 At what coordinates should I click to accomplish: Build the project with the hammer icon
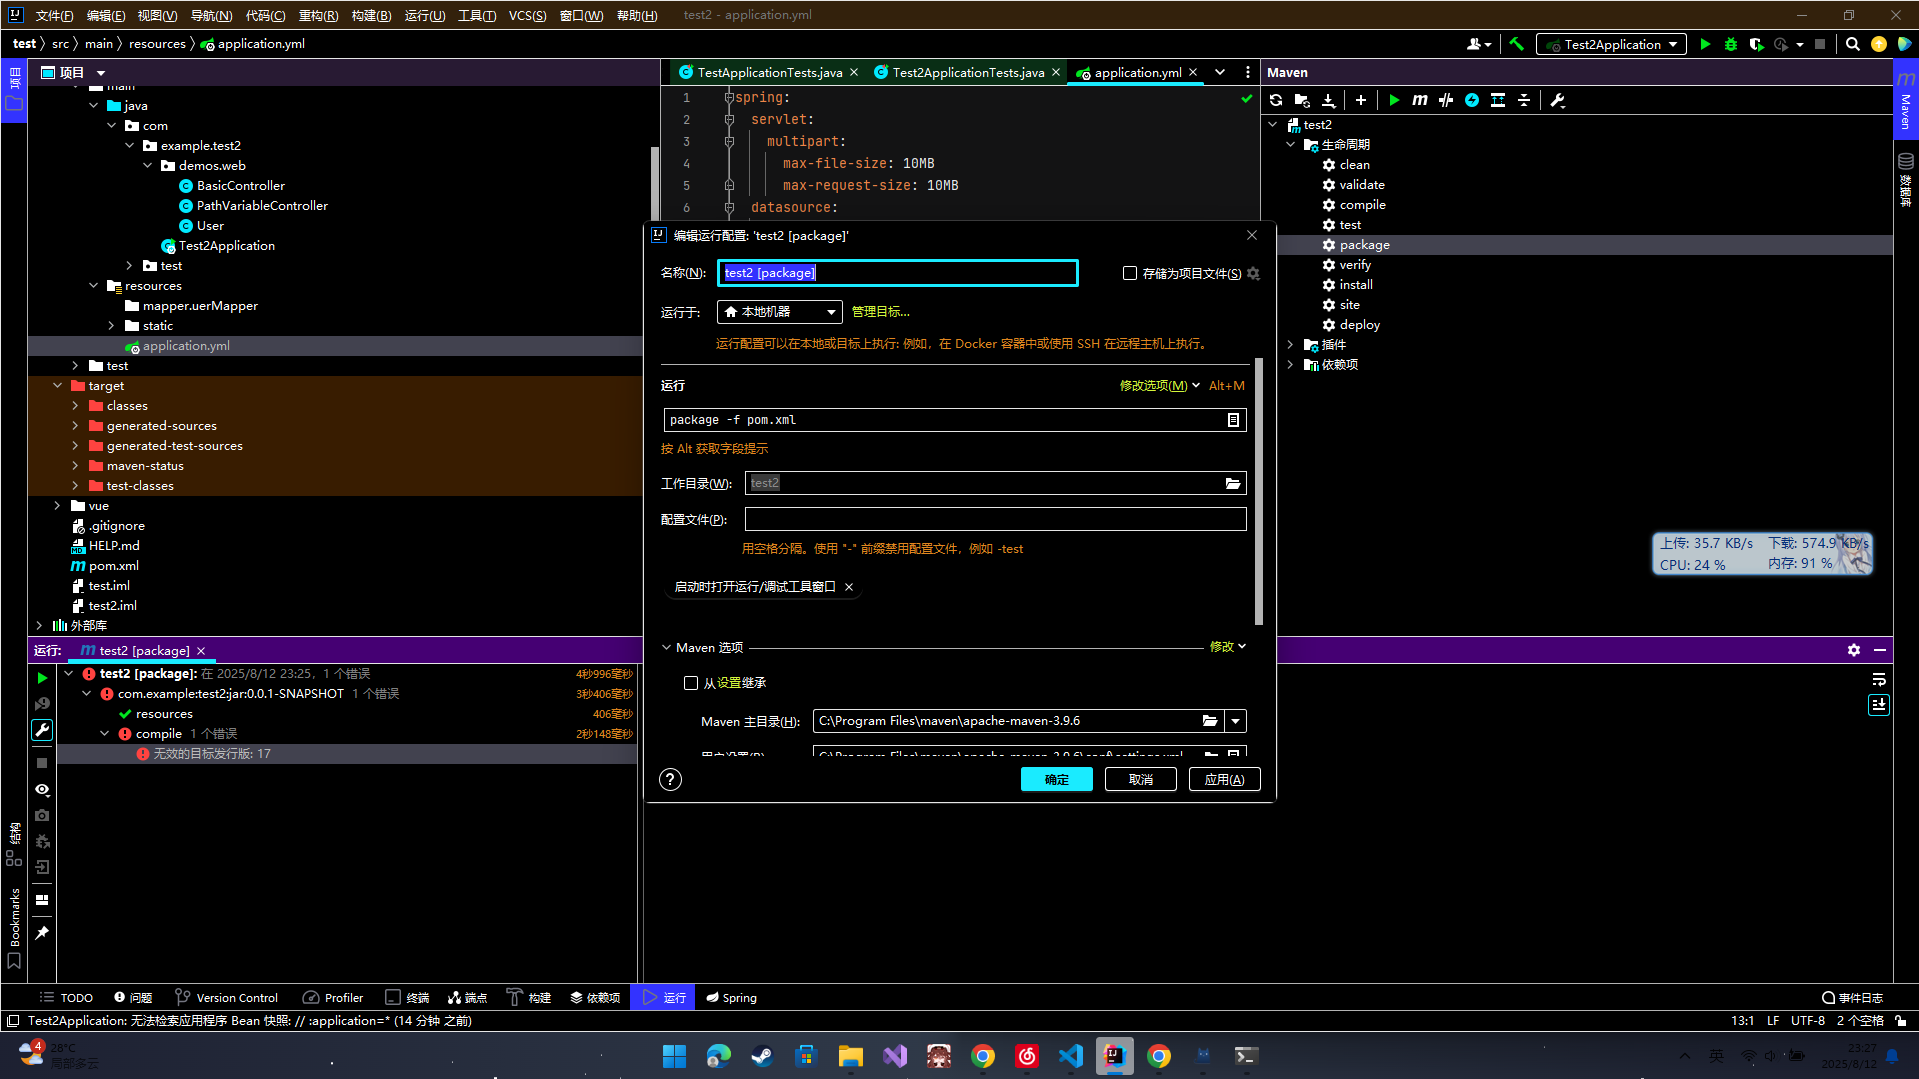1517,44
